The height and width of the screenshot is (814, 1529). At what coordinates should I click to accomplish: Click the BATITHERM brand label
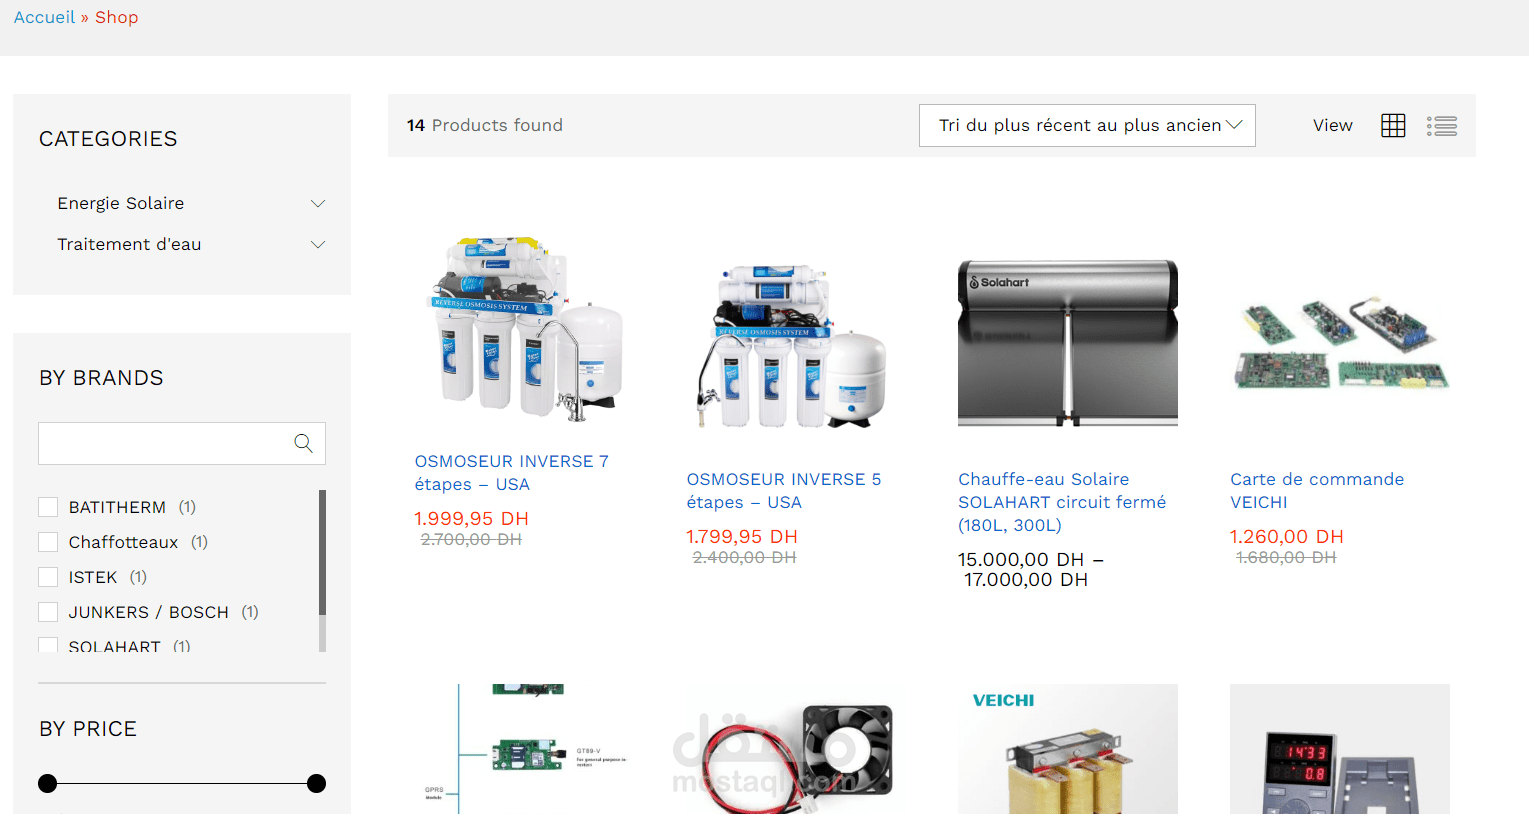[117, 507]
